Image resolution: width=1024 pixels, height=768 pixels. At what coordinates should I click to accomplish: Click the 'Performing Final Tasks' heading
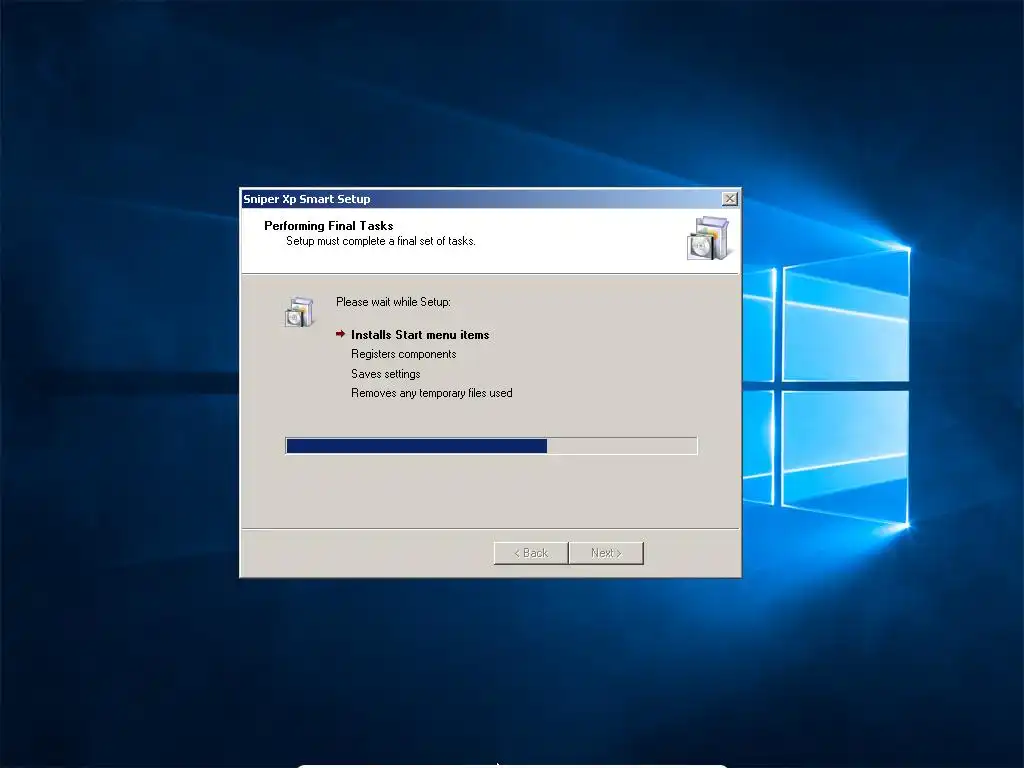[328, 226]
